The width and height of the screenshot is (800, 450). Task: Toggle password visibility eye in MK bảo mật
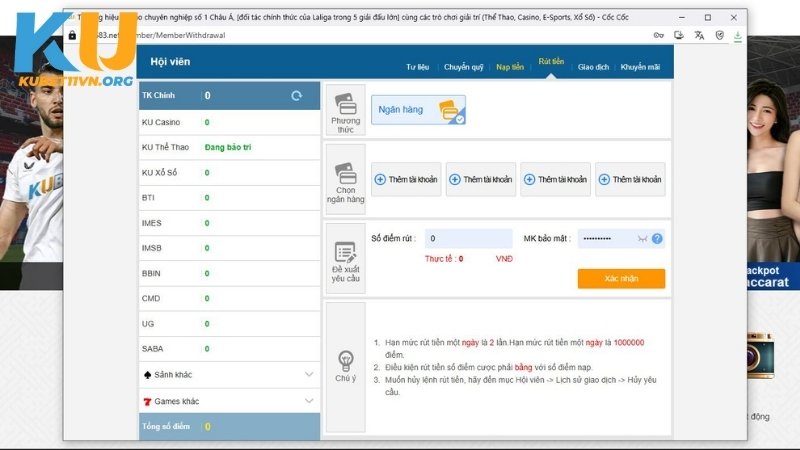(x=642, y=239)
